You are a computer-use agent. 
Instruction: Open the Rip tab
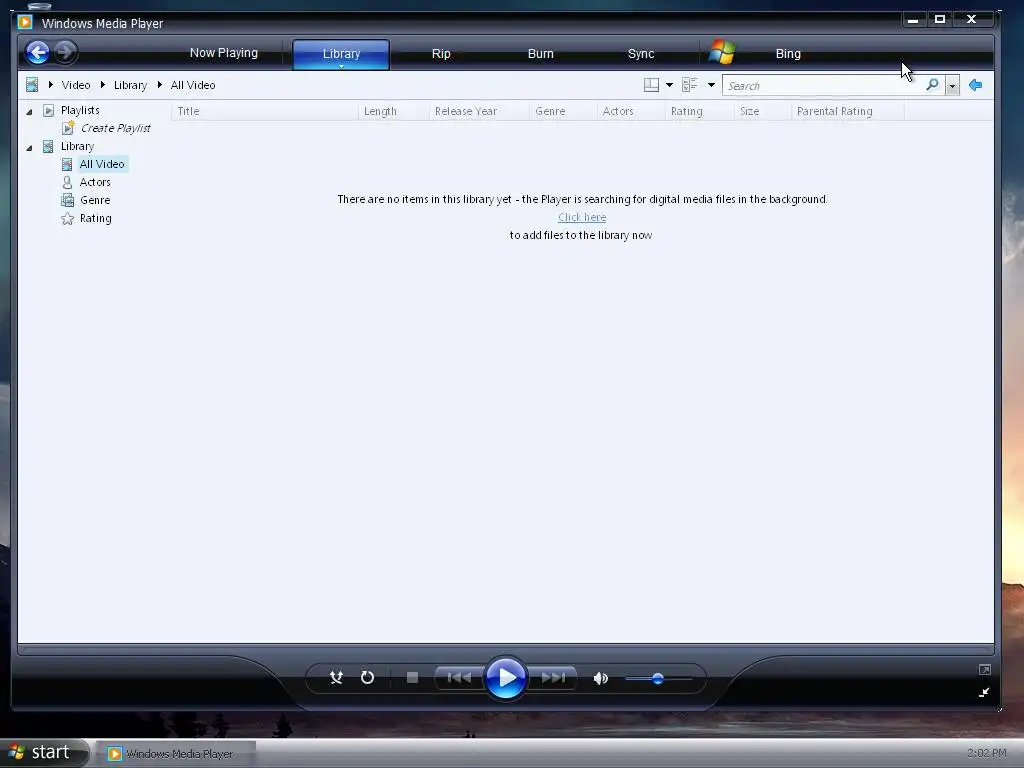tap(441, 54)
